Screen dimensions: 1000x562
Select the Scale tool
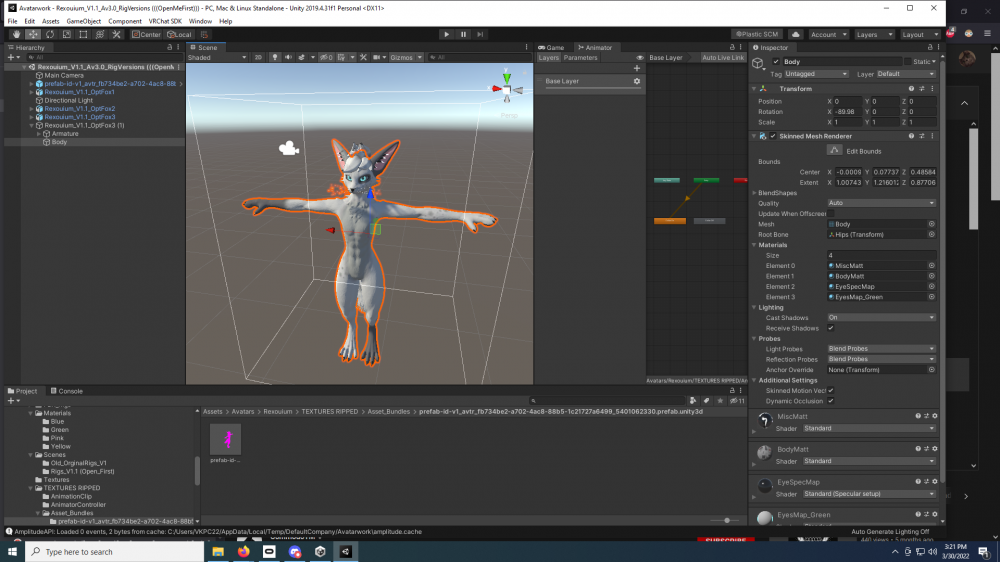66,34
